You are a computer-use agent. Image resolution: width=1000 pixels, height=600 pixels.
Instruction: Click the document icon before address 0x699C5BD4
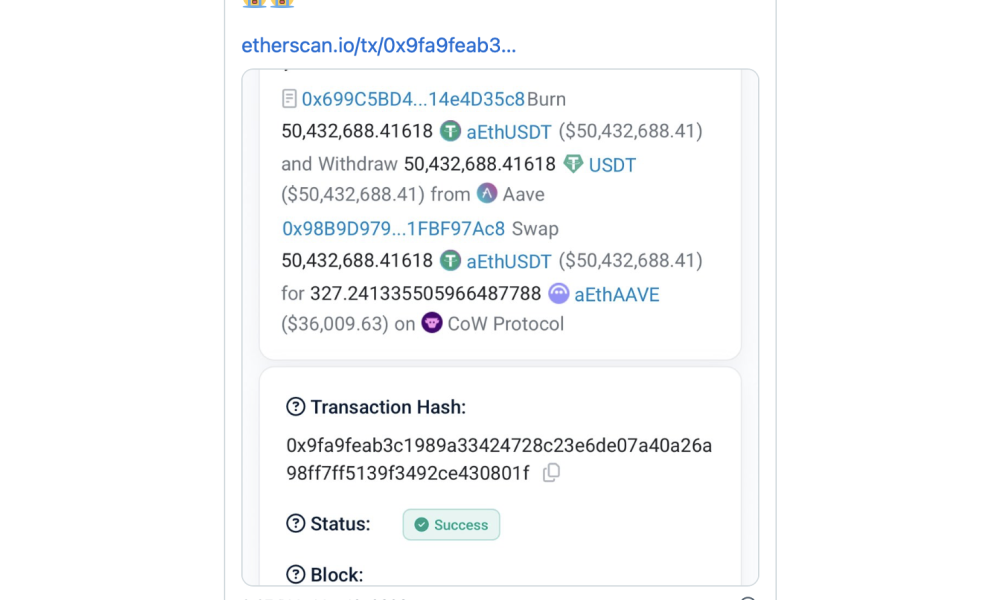point(288,98)
